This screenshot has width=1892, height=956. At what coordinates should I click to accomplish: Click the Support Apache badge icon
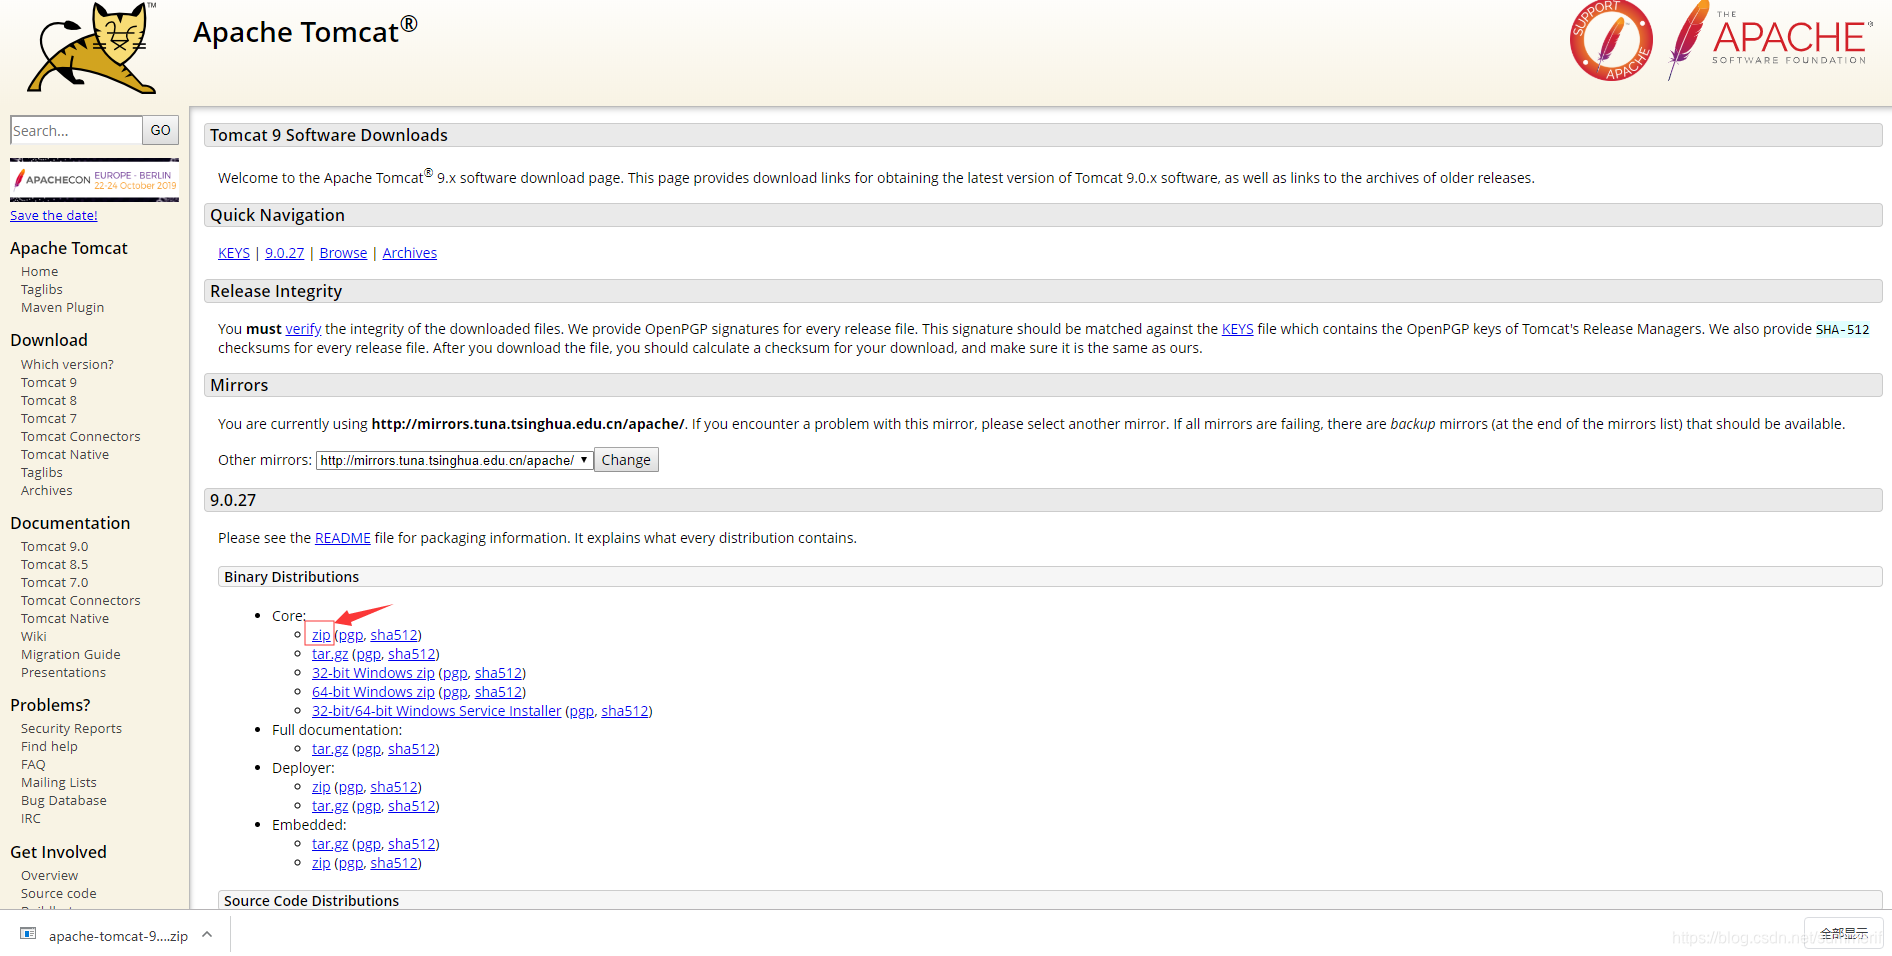coord(1611,41)
